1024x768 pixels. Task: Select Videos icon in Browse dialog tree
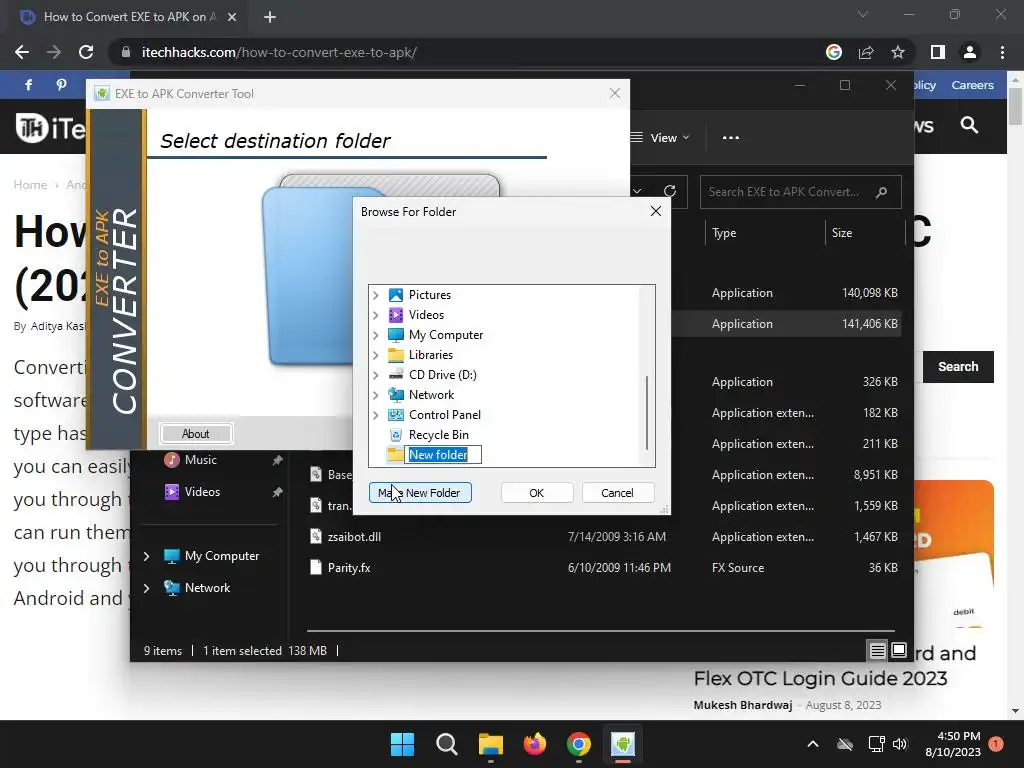(x=396, y=315)
